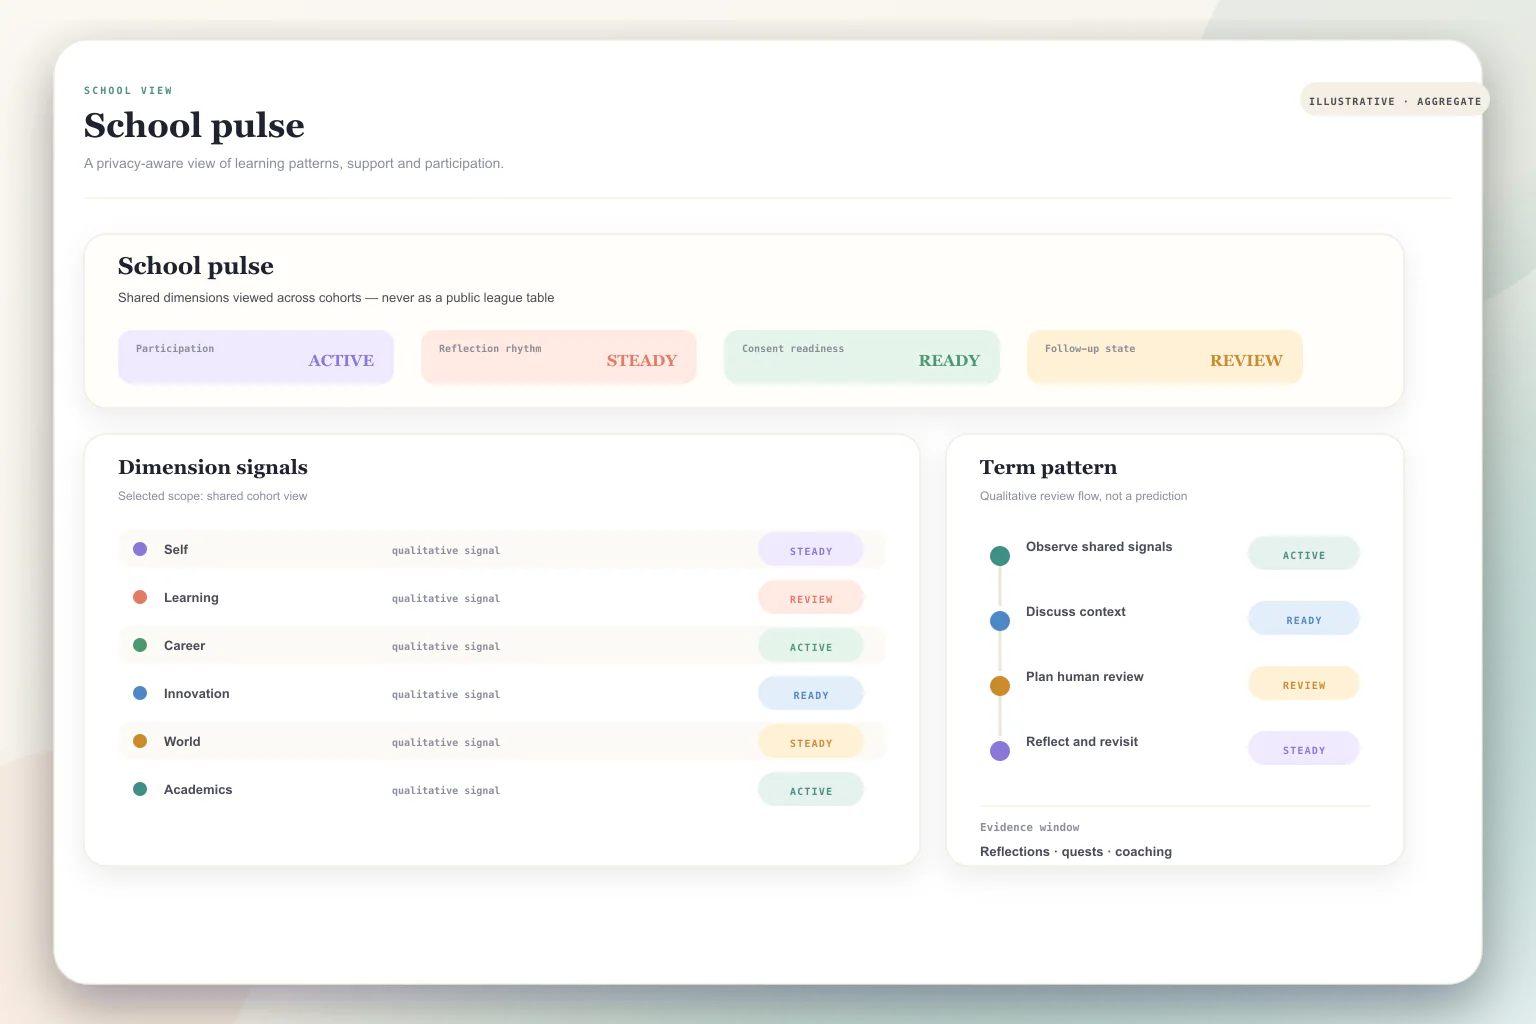Screen dimensions: 1536x1024
Task: Select the Observe shared signals timeline dot
Action: coord(1000,556)
